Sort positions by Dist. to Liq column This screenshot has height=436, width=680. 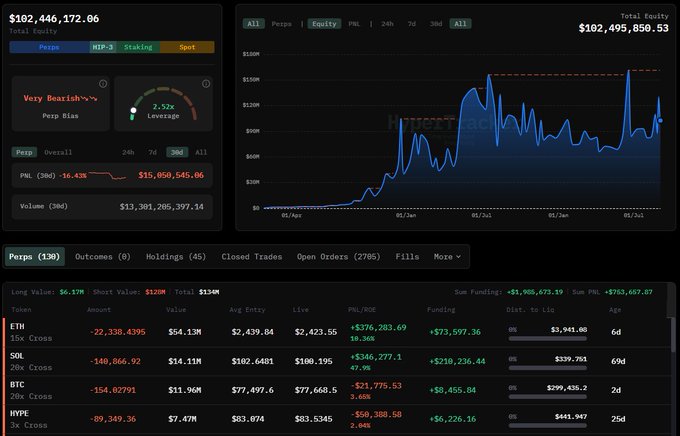[x=530, y=309]
